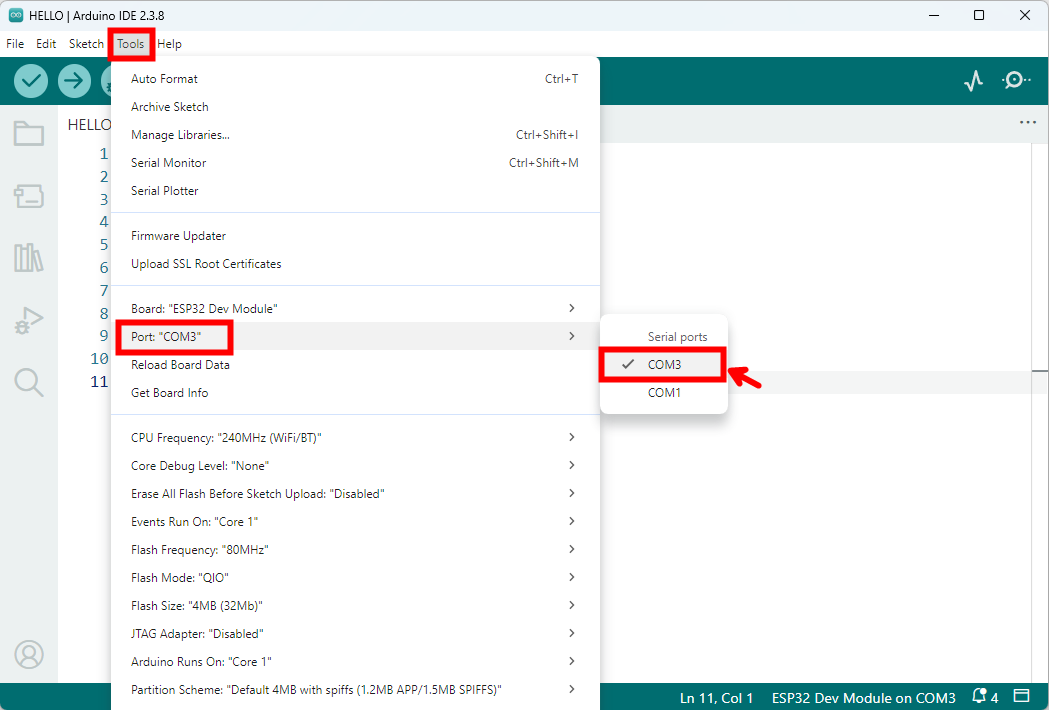Image resolution: width=1049 pixels, height=710 pixels.
Task: Click the Verify sketch checkmark button
Action: (x=31, y=81)
